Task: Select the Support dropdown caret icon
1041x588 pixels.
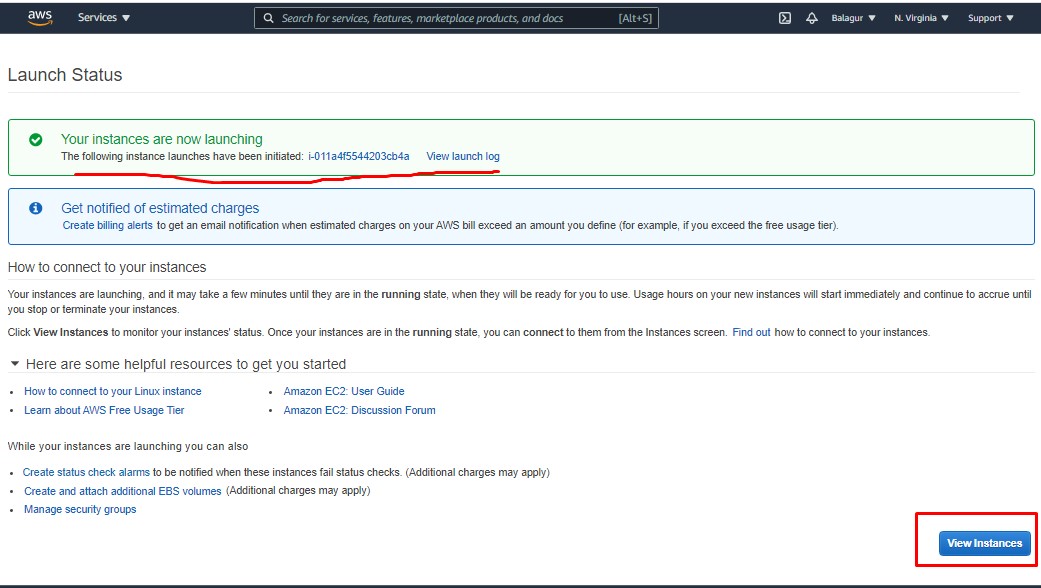Action: click(x=1011, y=17)
